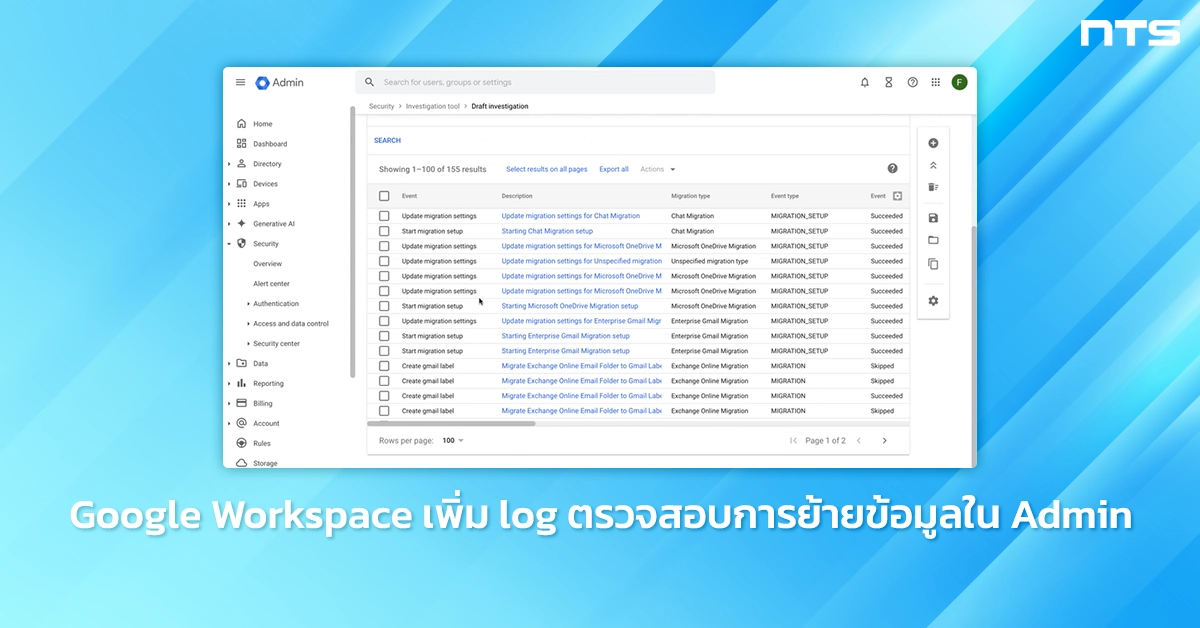Tick the header select-all checkbox

(384, 196)
